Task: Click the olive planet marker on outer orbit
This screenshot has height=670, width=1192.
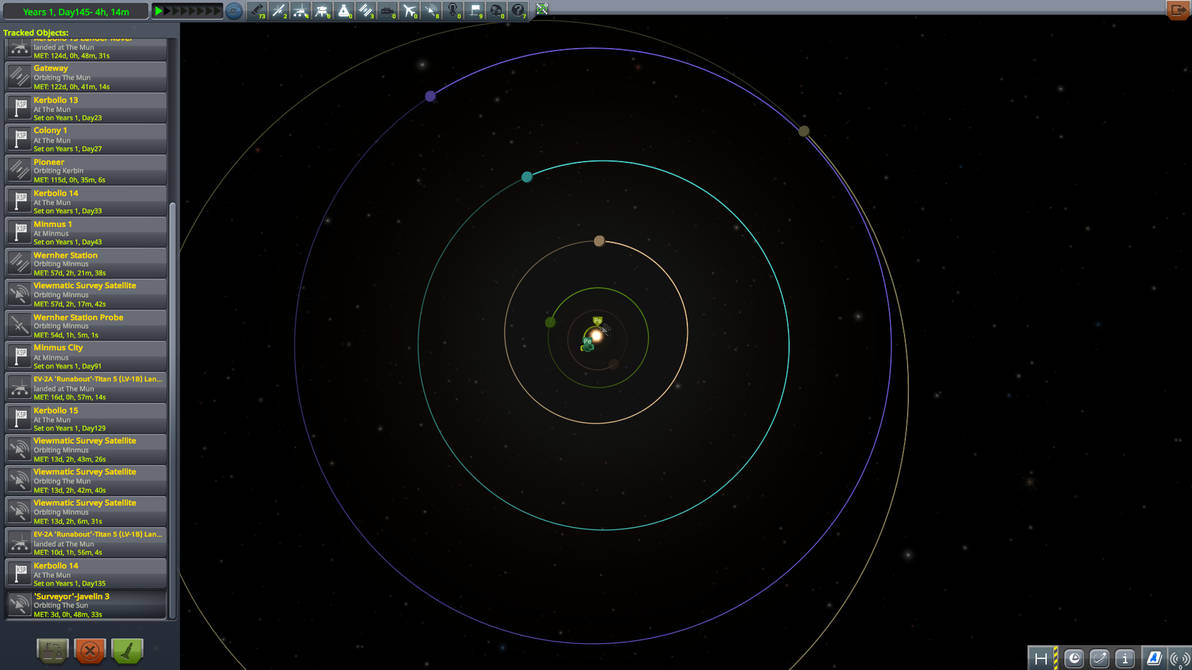Action: tap(804, 131)
